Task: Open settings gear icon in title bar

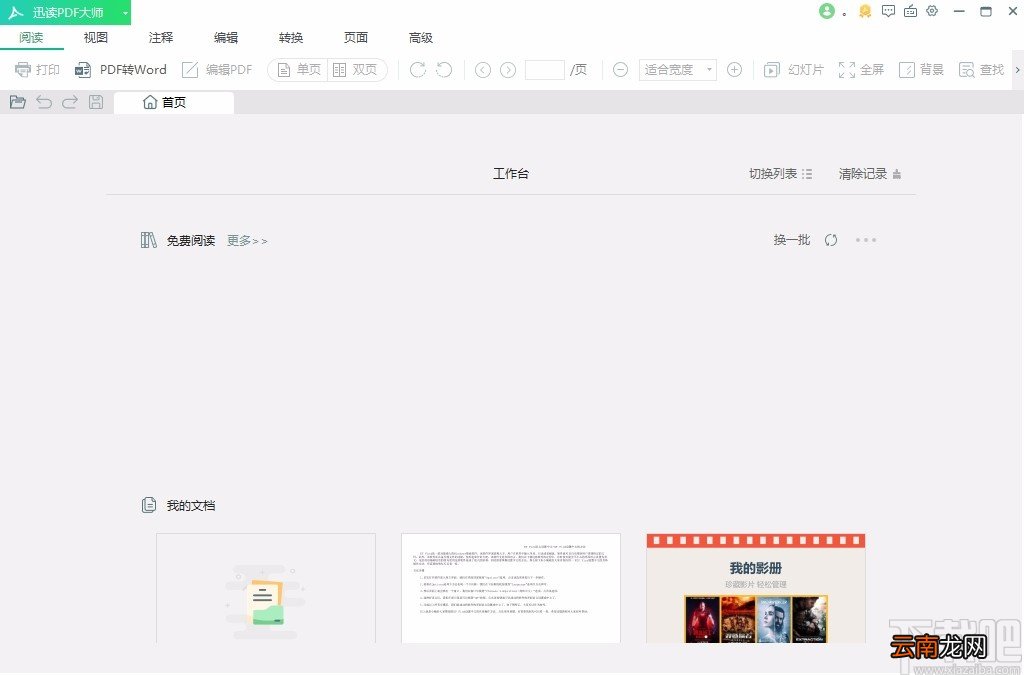Action: 932,11
